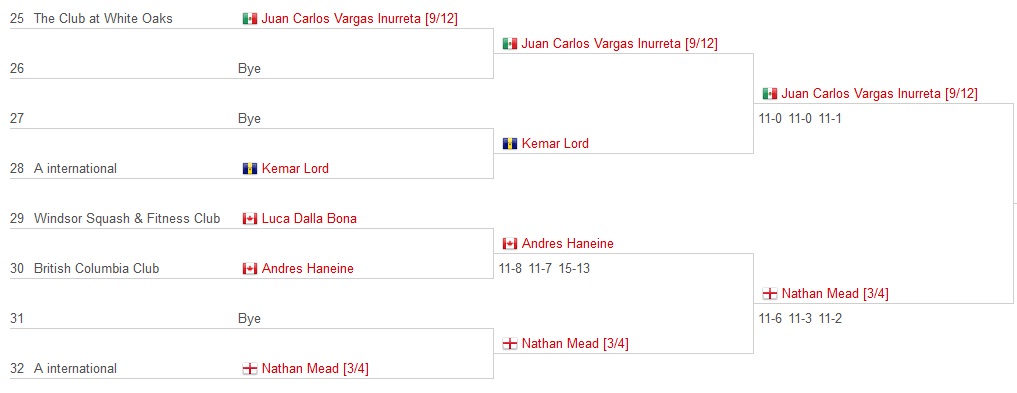Click Mexico flag in third round Vargas Inurreta entry
Image resolution: width=1017 pixels, height=393 pixels.
point(770,94)
